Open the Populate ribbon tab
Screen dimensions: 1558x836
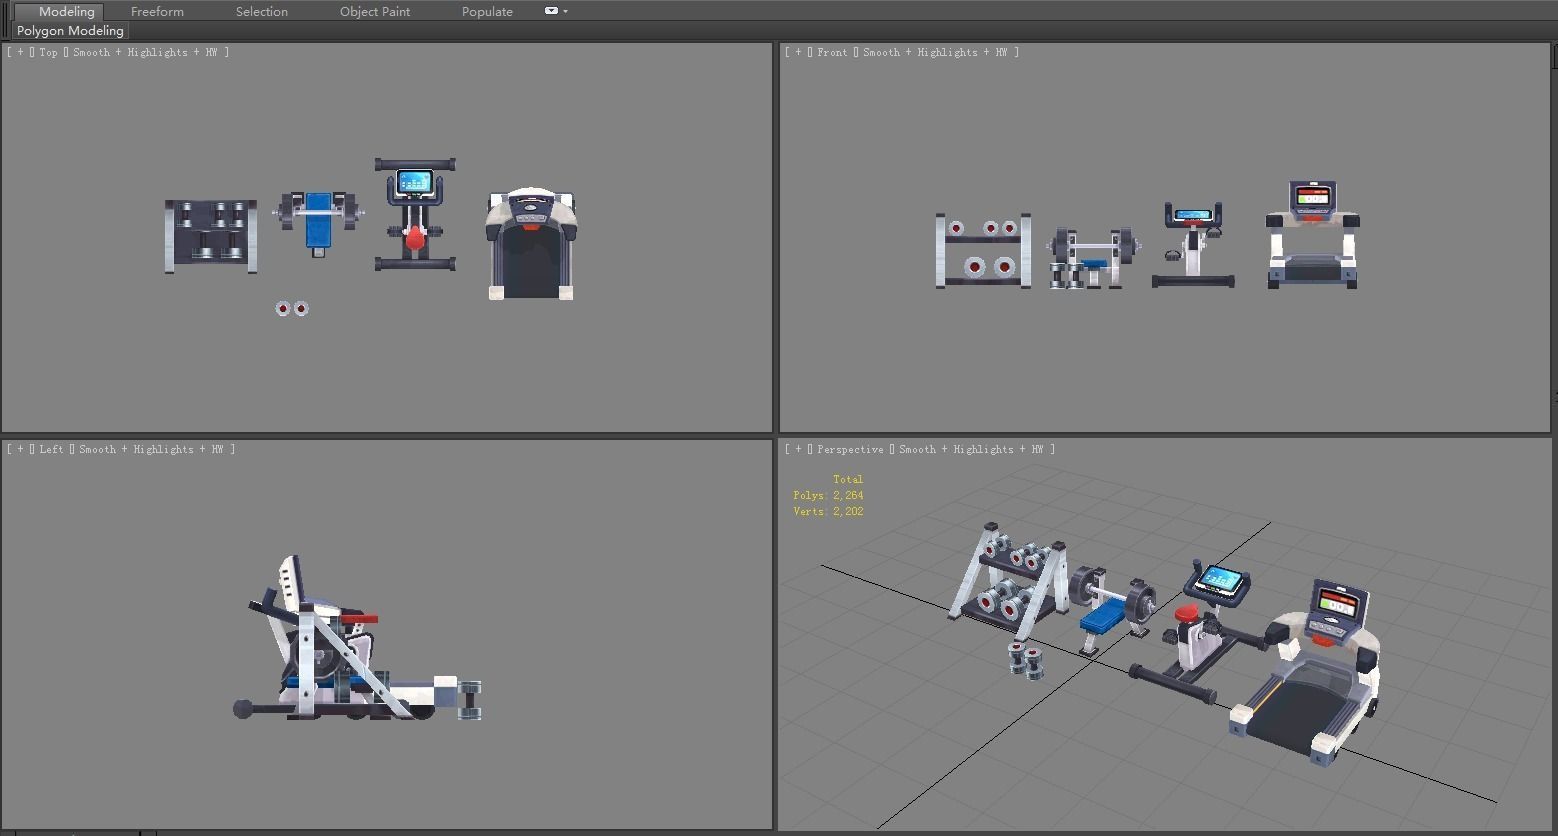point(487,11)
